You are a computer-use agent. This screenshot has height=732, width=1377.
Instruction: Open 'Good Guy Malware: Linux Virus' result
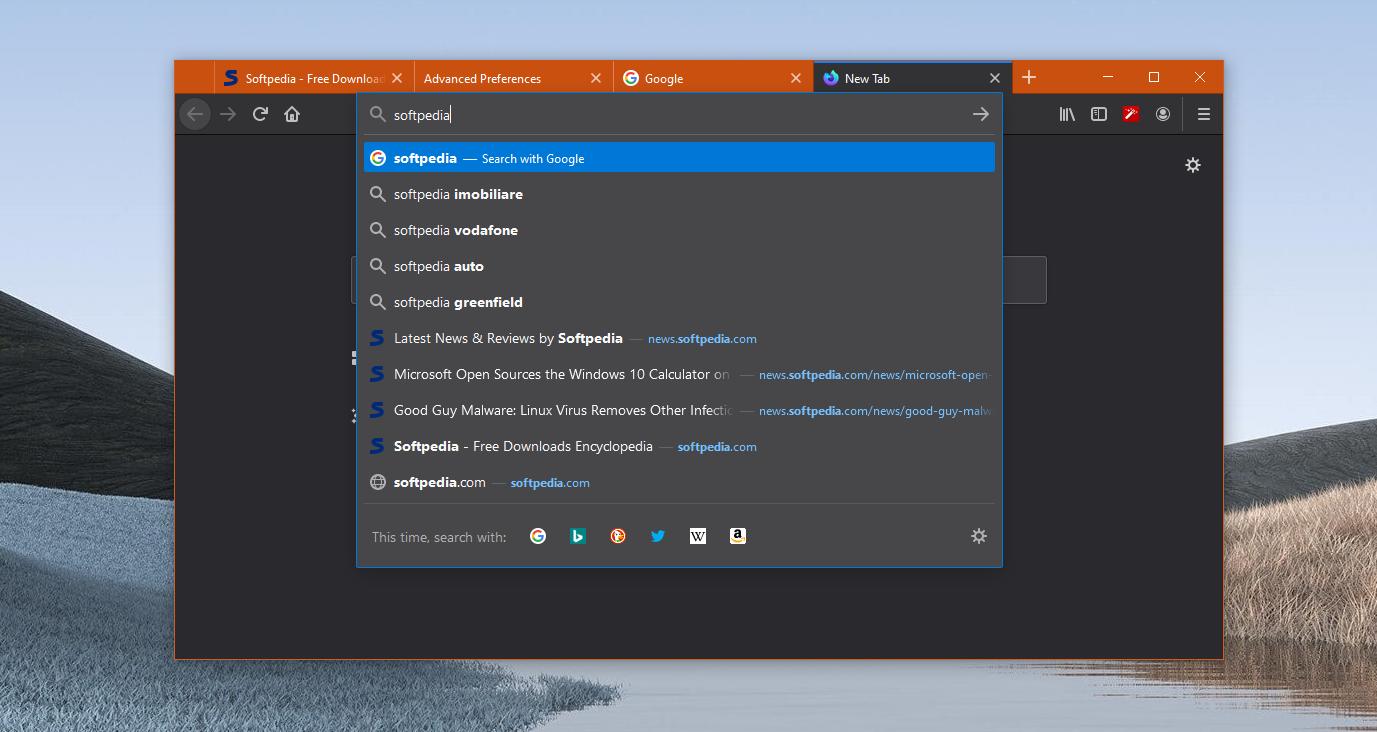pos(679,410)
